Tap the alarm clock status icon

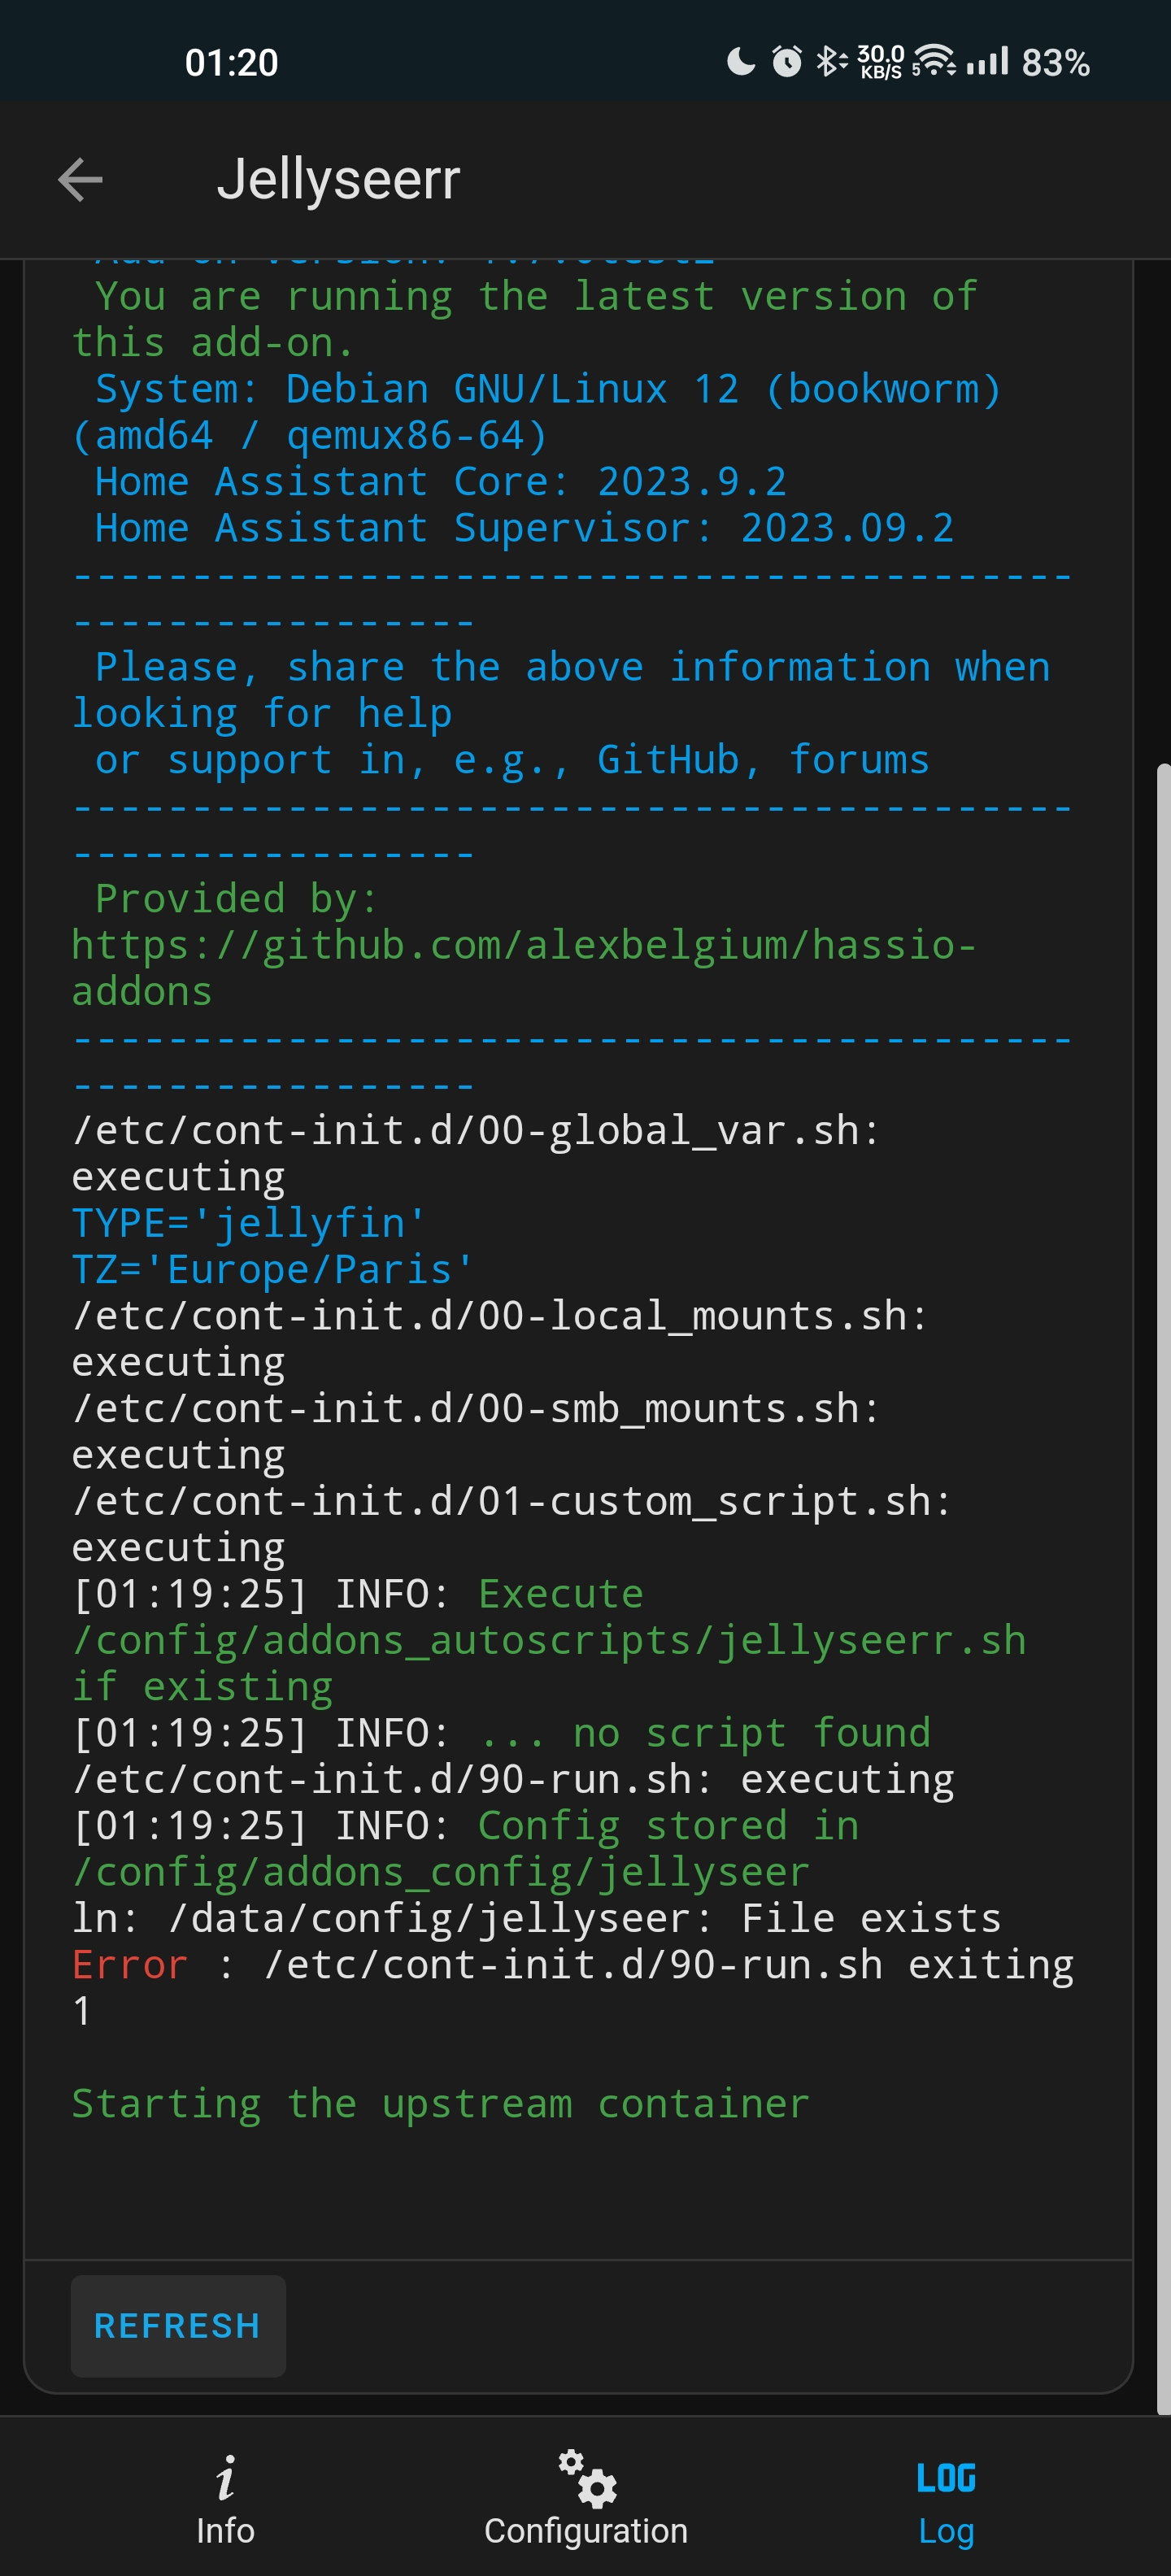click(788, 62)
